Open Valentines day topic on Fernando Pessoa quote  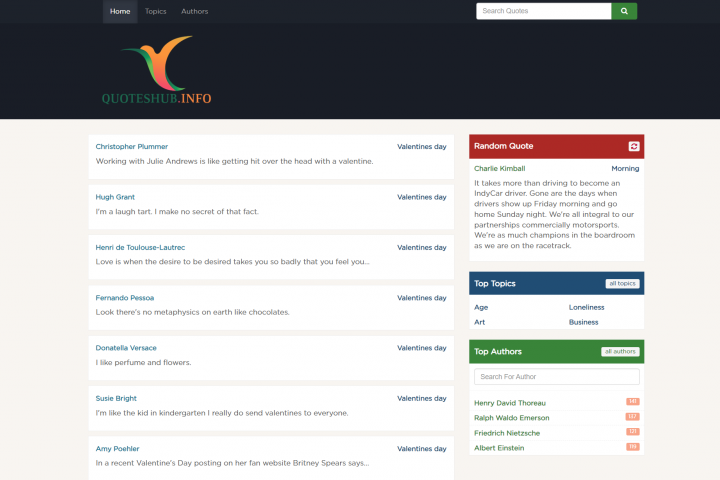pos(422,298)
